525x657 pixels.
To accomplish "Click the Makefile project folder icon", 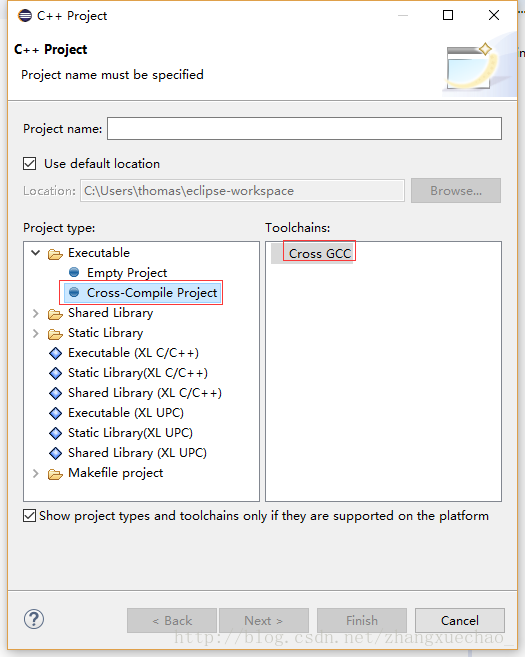I will [x=55, y=474].
